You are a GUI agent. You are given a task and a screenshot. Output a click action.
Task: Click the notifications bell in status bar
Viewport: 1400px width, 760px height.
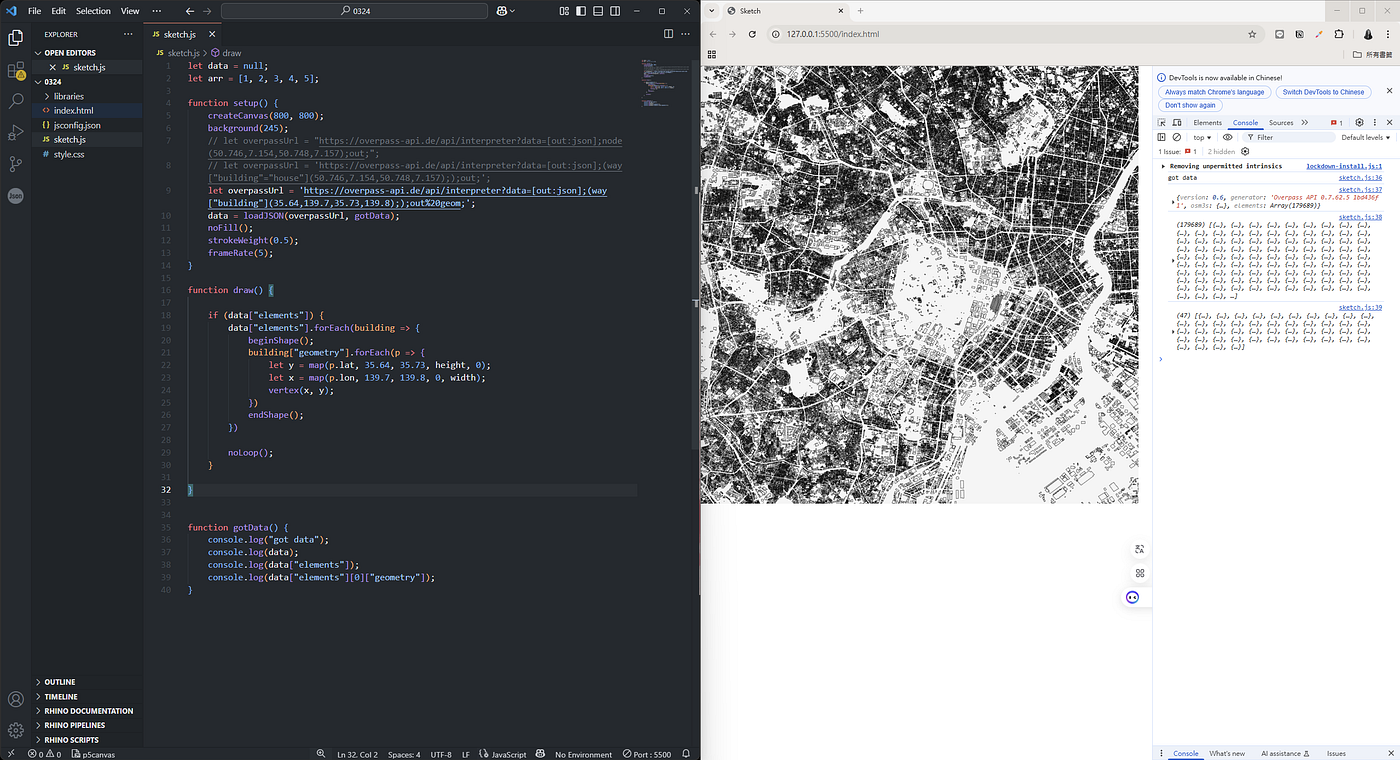[686, 754]
